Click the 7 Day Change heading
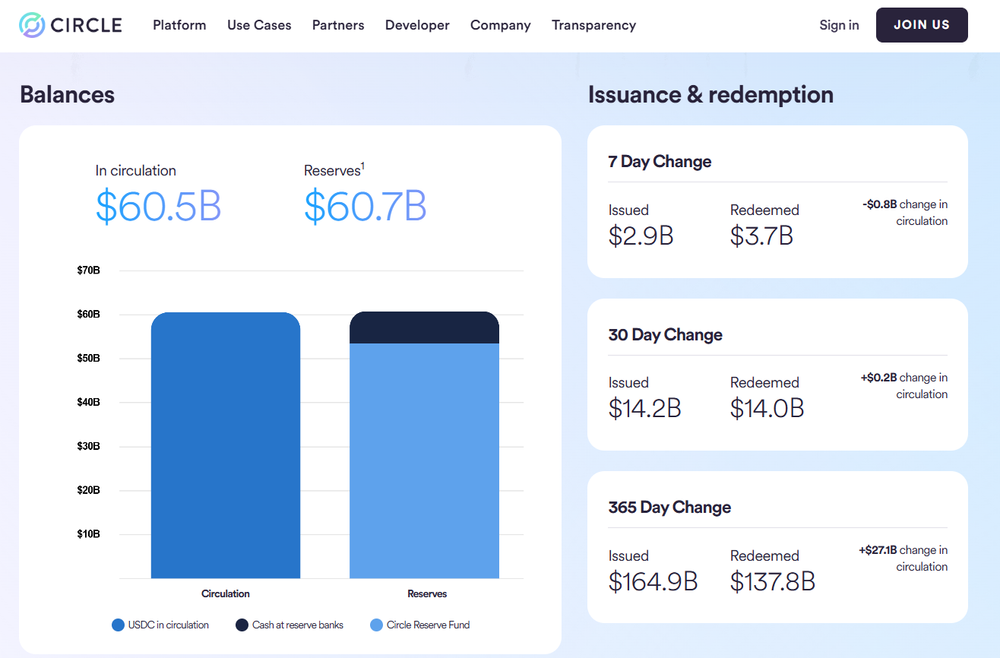 click(659, 161)
